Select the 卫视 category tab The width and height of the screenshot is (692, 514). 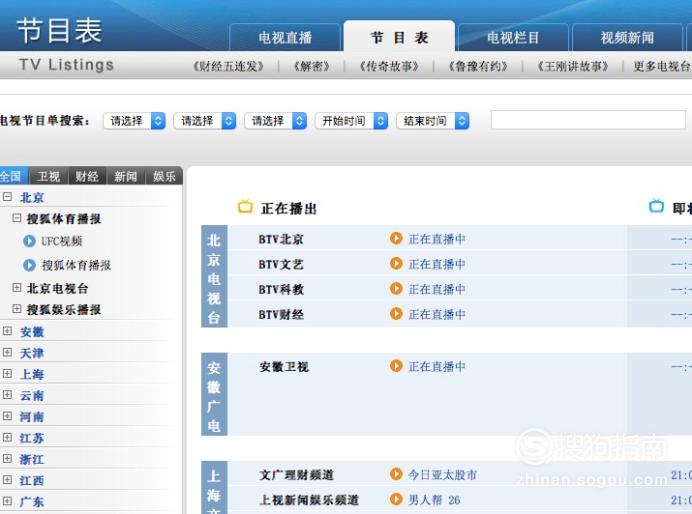[48, 176]
